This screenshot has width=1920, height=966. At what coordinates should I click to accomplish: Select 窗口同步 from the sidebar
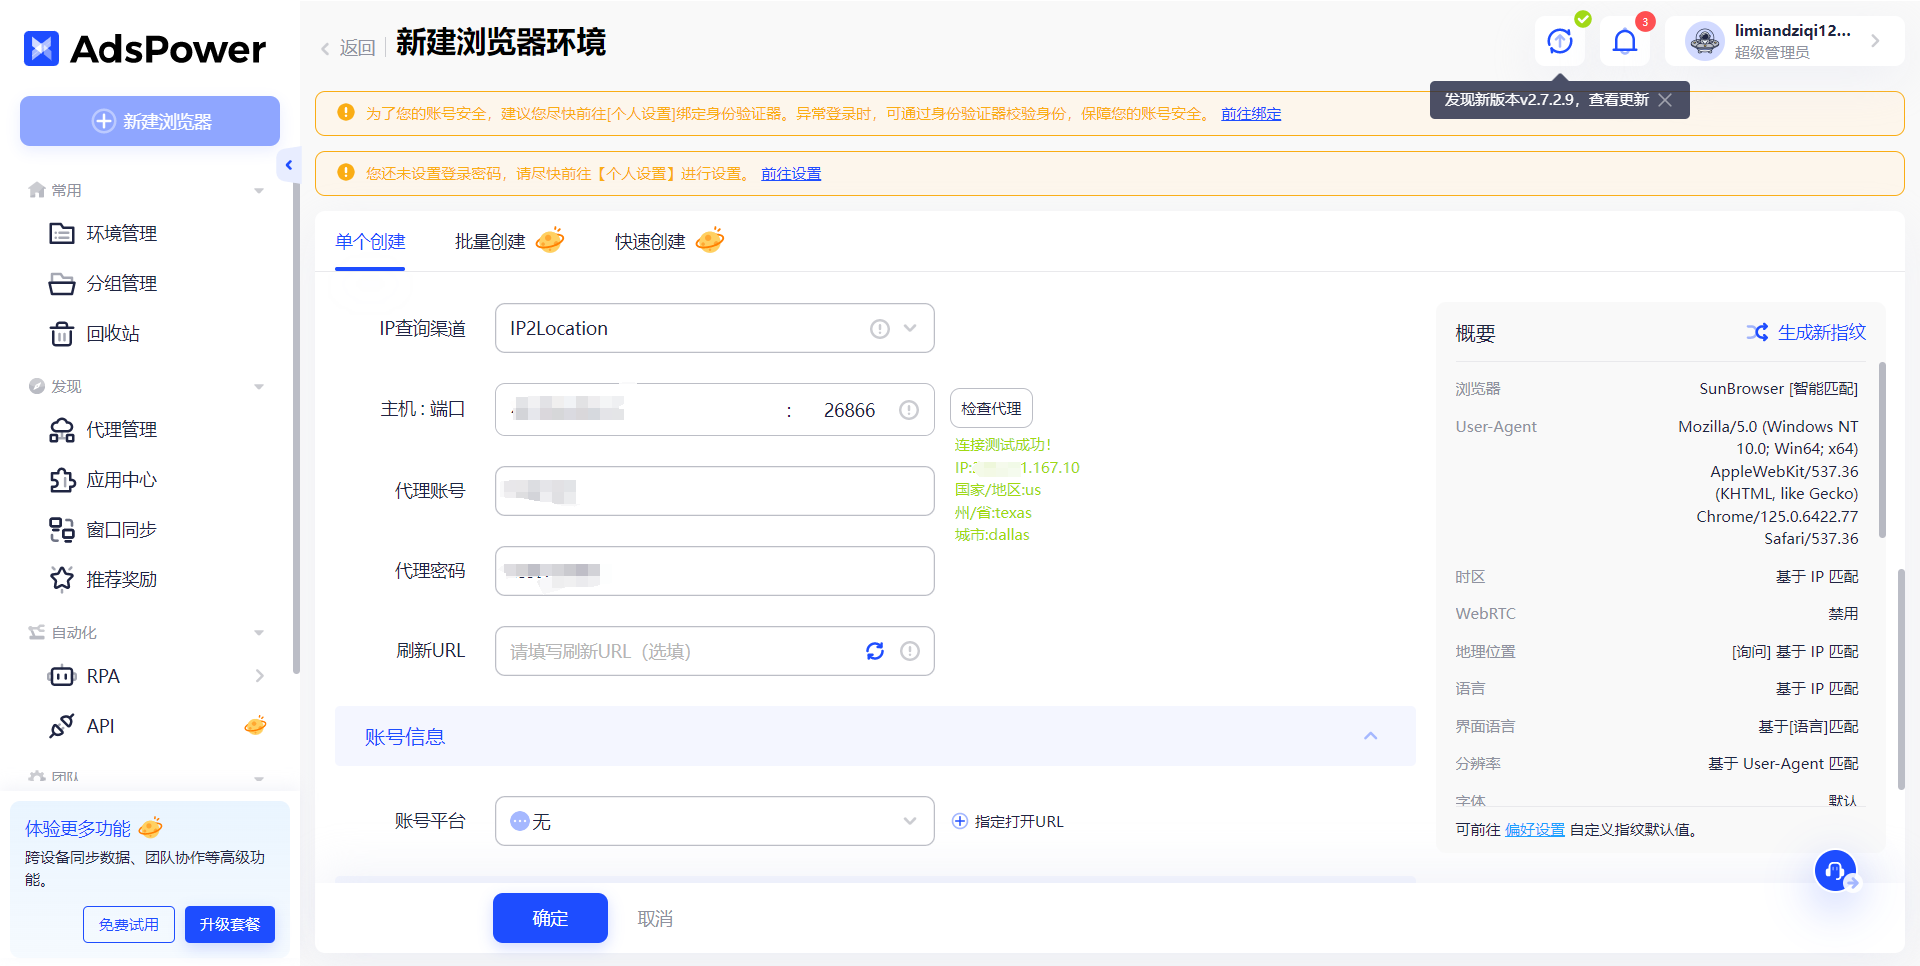tap(120, 529)
